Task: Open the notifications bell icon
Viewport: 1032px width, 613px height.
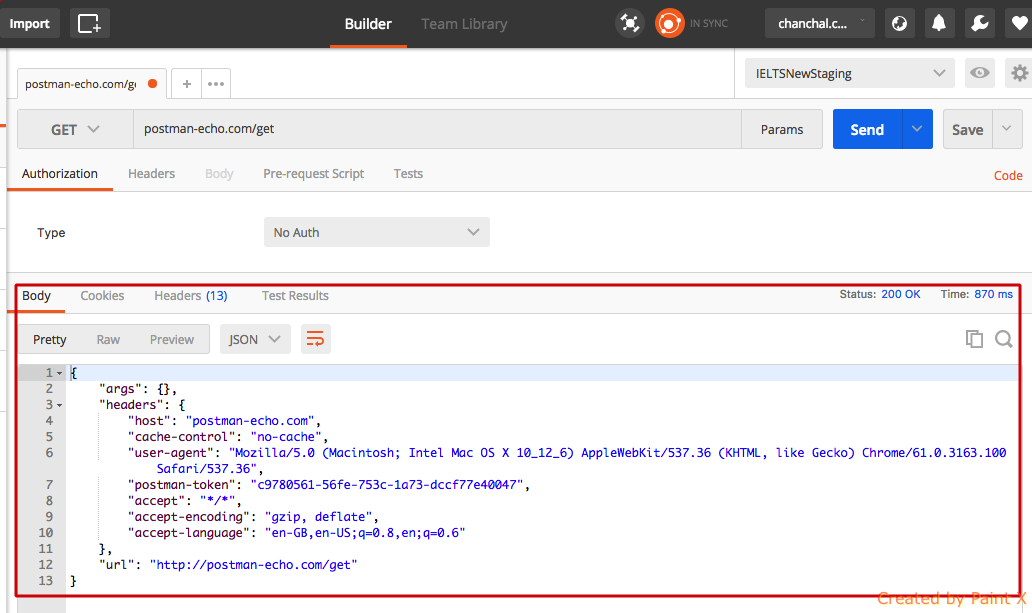Action: pos(940,23)
